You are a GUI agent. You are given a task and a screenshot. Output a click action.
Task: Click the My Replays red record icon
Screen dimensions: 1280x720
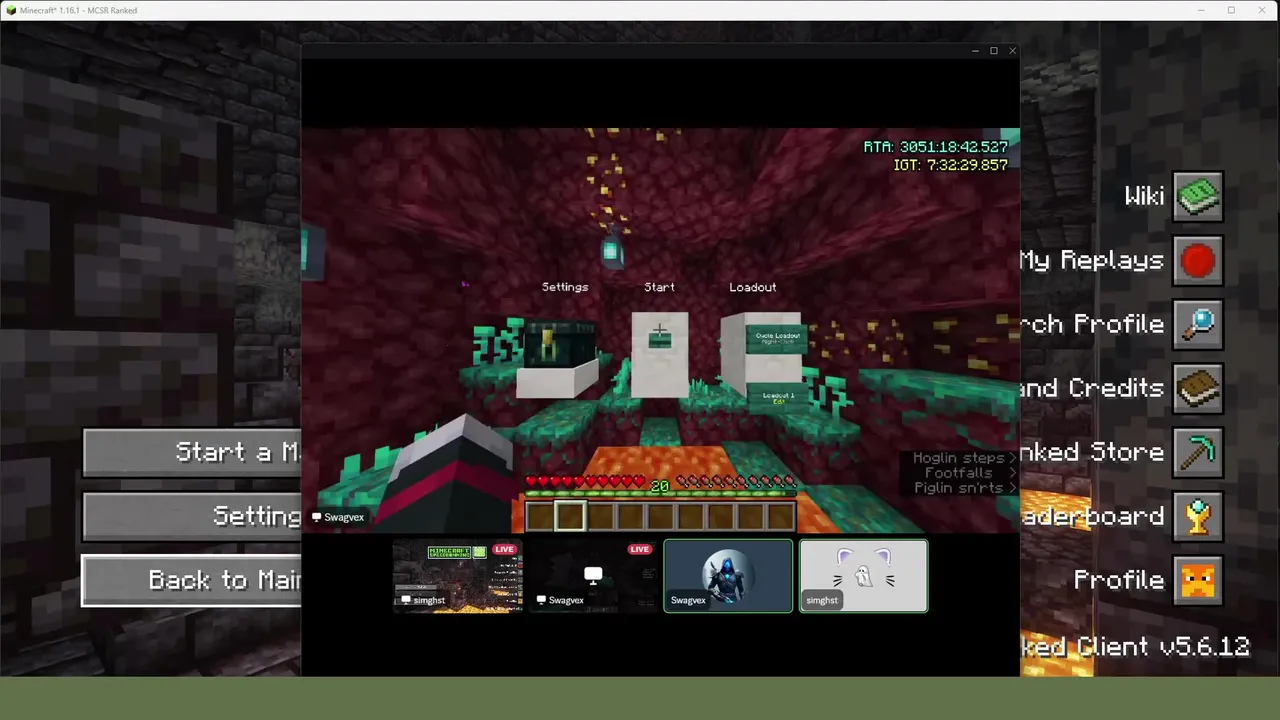click(1198, 260)
